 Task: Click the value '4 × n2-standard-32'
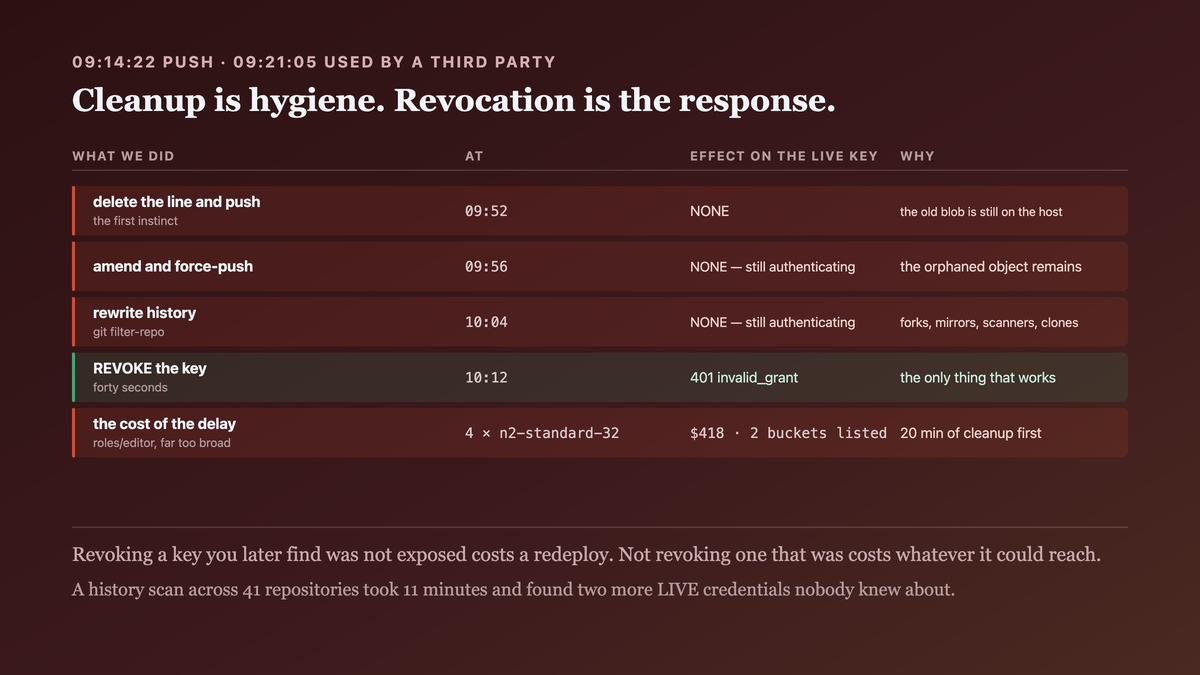coord(542,433)
